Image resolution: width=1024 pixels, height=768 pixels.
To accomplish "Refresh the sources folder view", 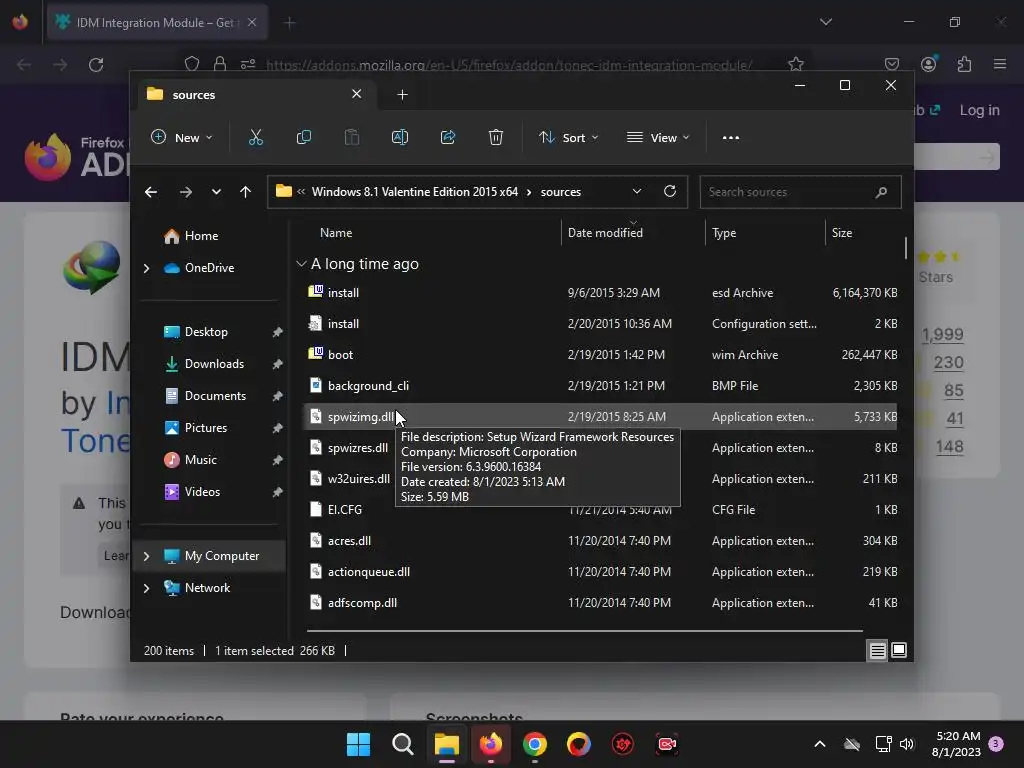I will coord(670,191).
